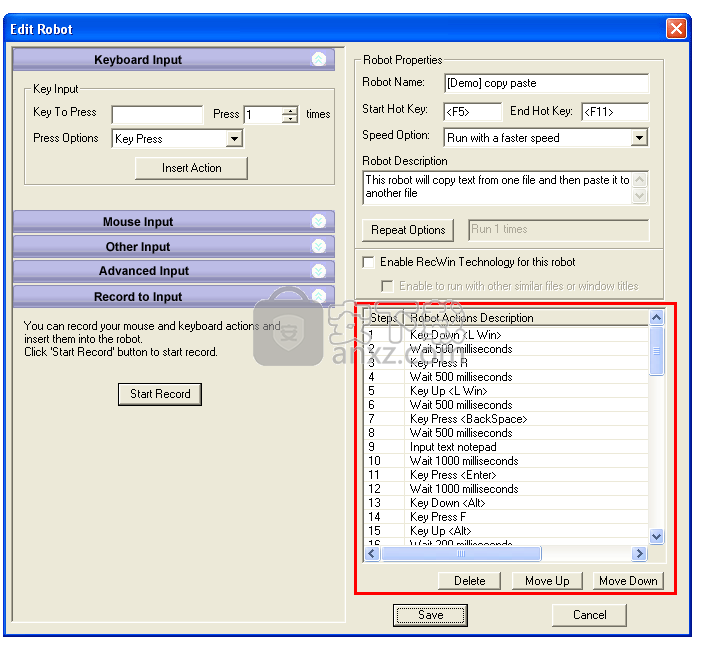Select step 4 Wait 500 milliseconds
722x656 pixels.
pos(507,377)
